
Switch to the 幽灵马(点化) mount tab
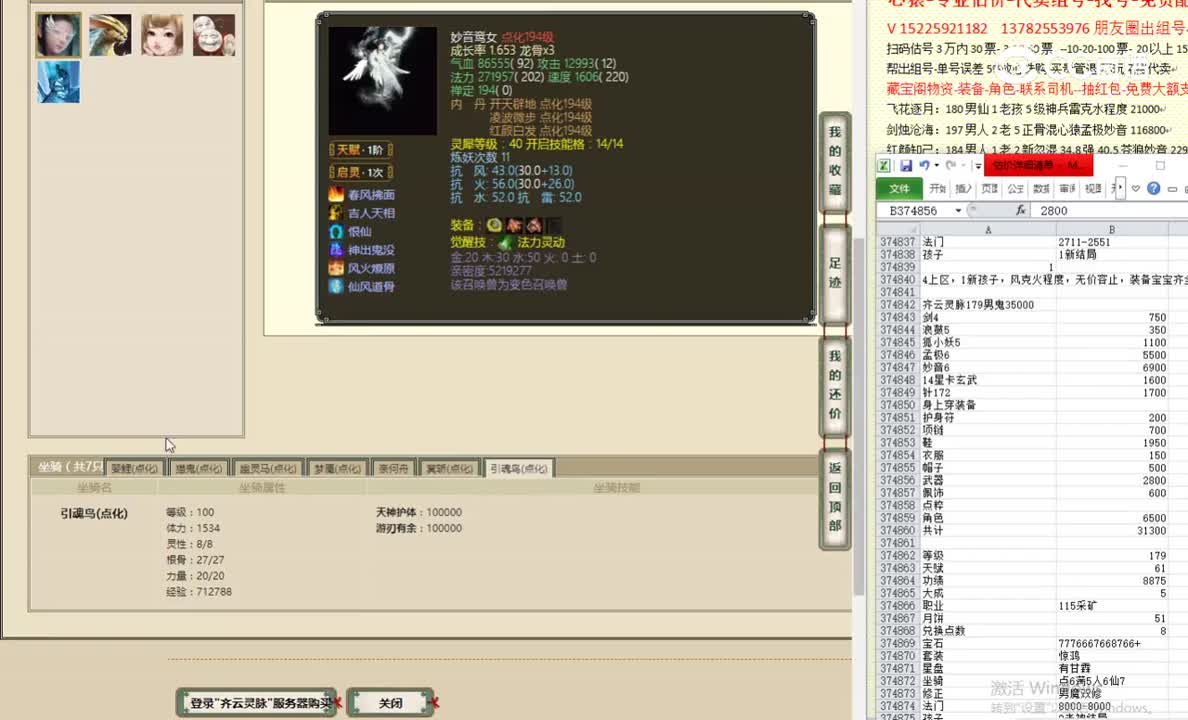[267, 468]
